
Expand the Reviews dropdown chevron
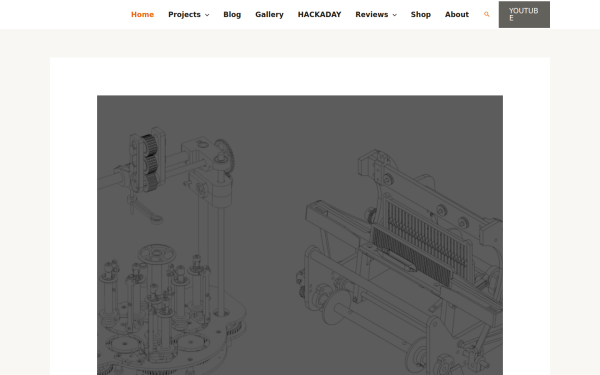(395, 15)
